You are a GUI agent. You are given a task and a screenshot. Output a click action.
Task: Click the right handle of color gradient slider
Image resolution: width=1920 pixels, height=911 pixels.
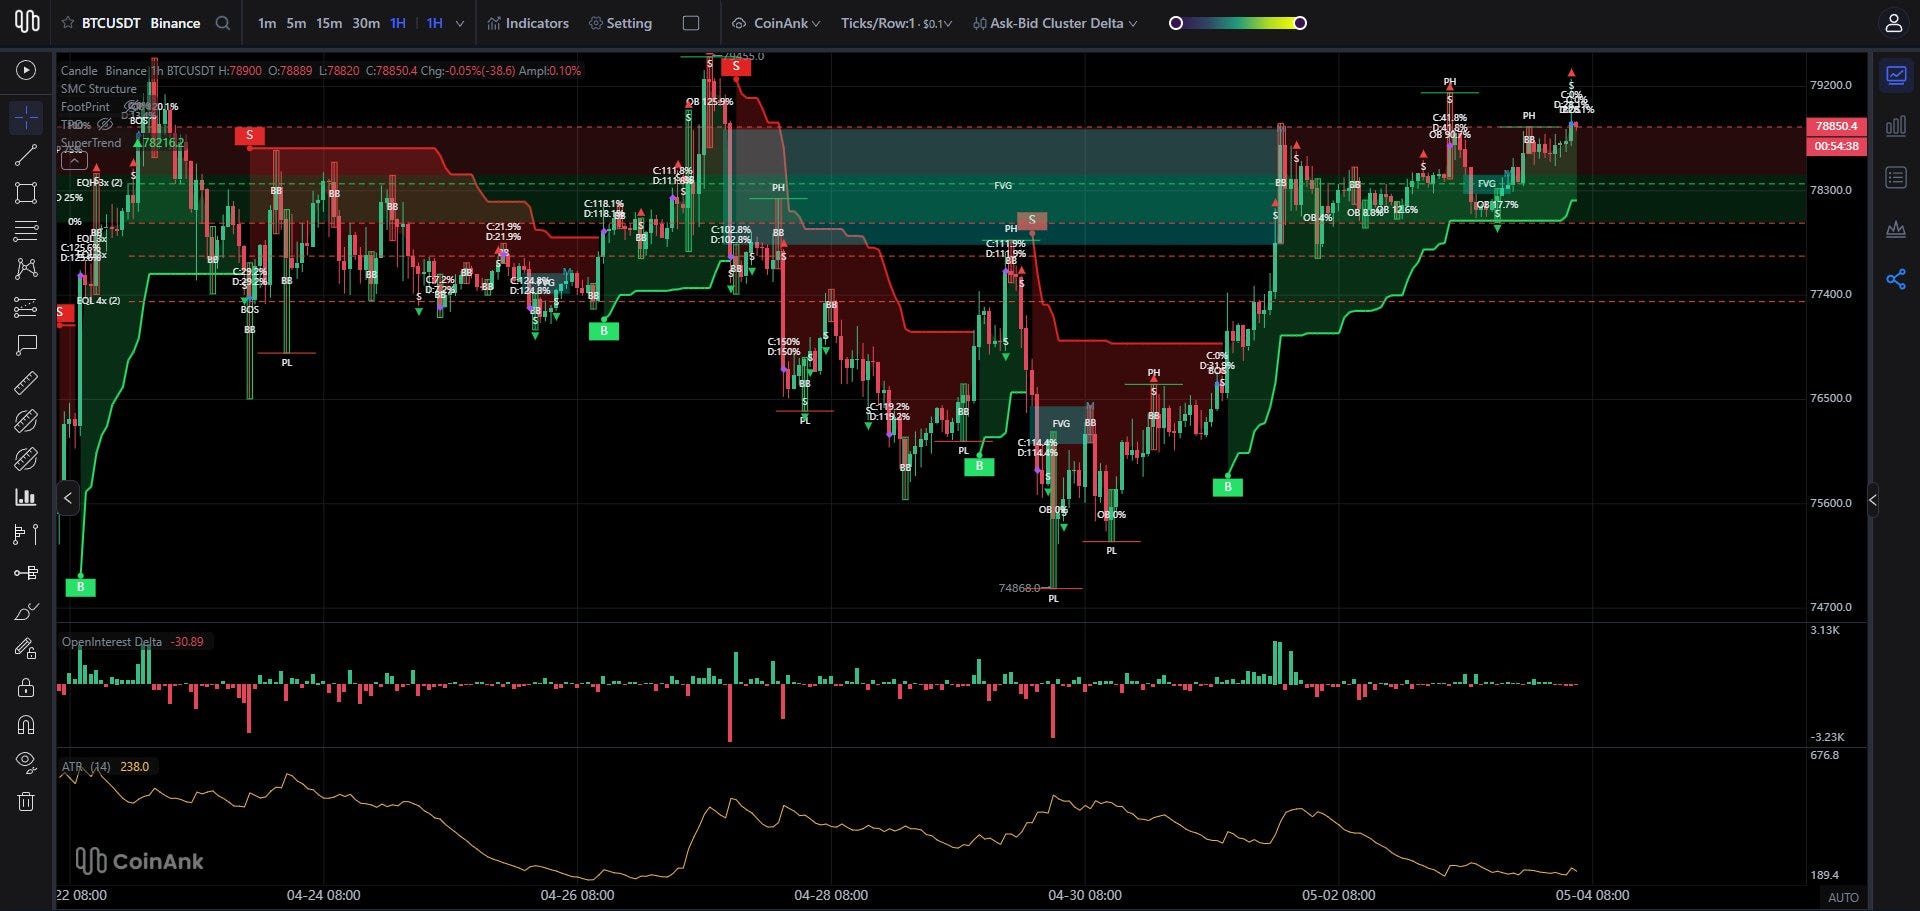tap(1300, 23)
